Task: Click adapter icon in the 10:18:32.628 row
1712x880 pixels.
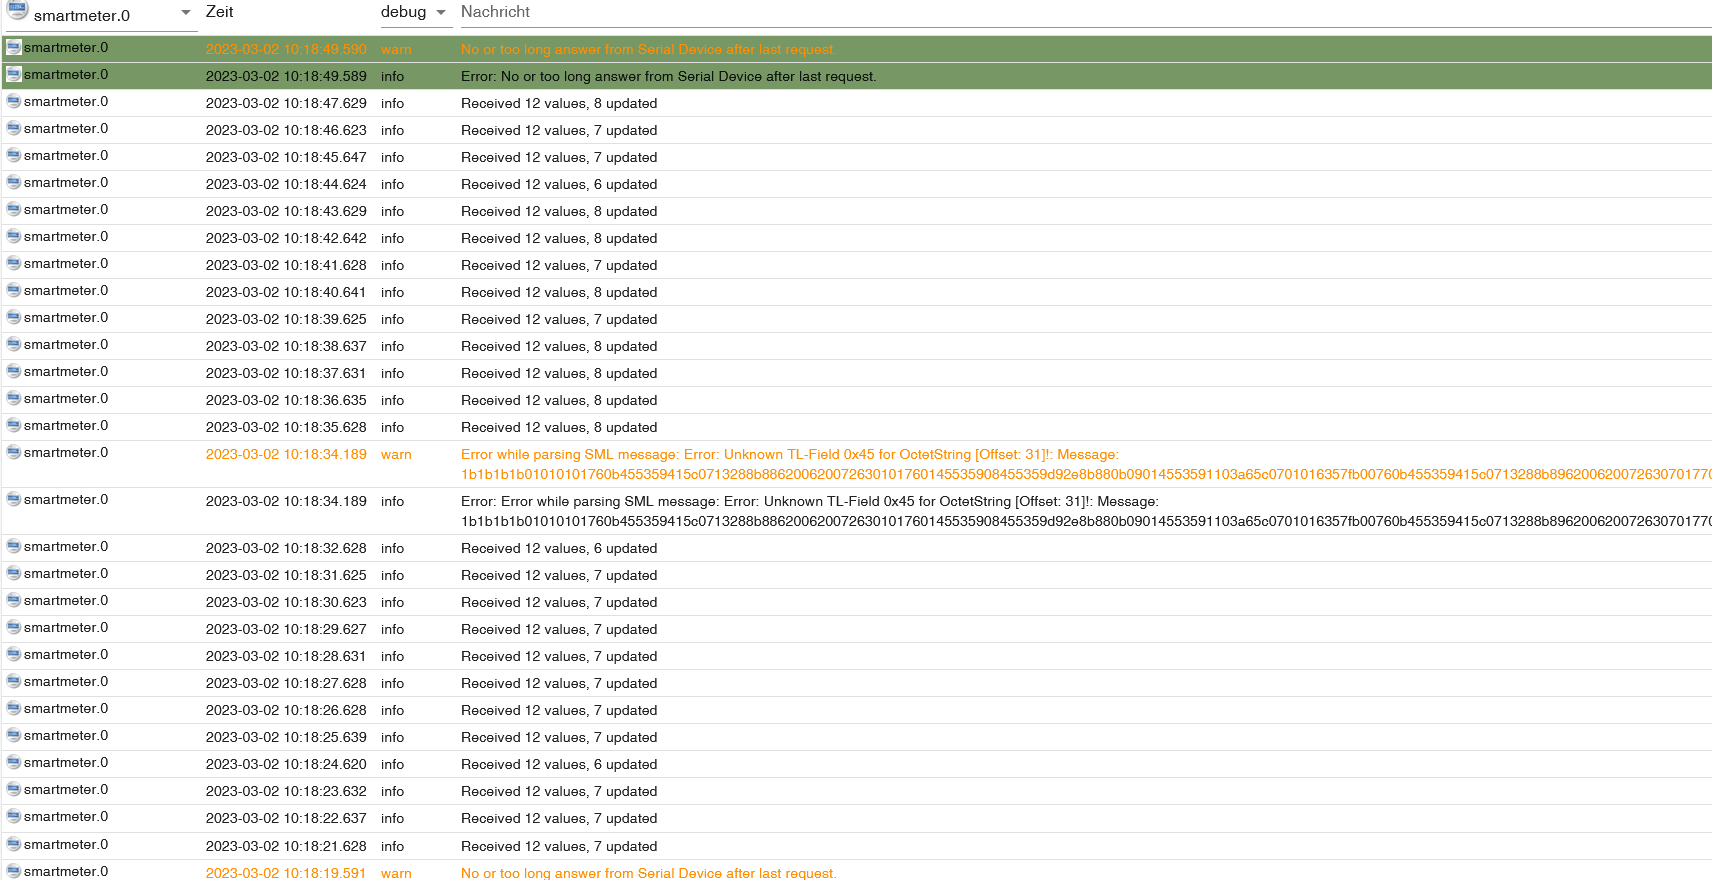Action: point(14,546)
